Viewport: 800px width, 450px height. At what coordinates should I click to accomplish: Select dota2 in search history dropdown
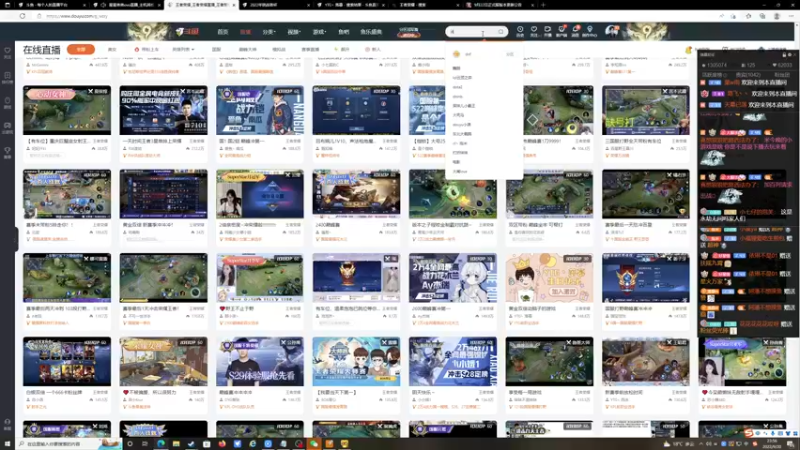click(x=457, y=87)
